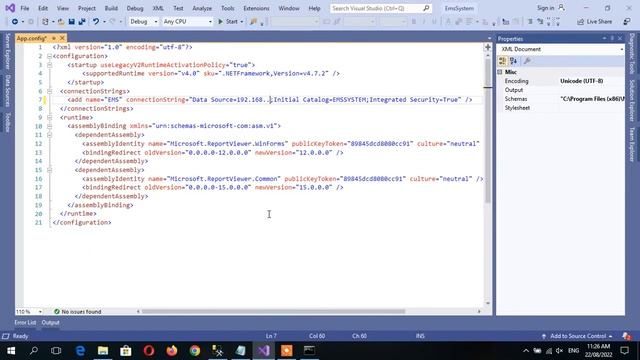640x360 pixels.
Task: Open the Window menu
Action: [289, 8]
